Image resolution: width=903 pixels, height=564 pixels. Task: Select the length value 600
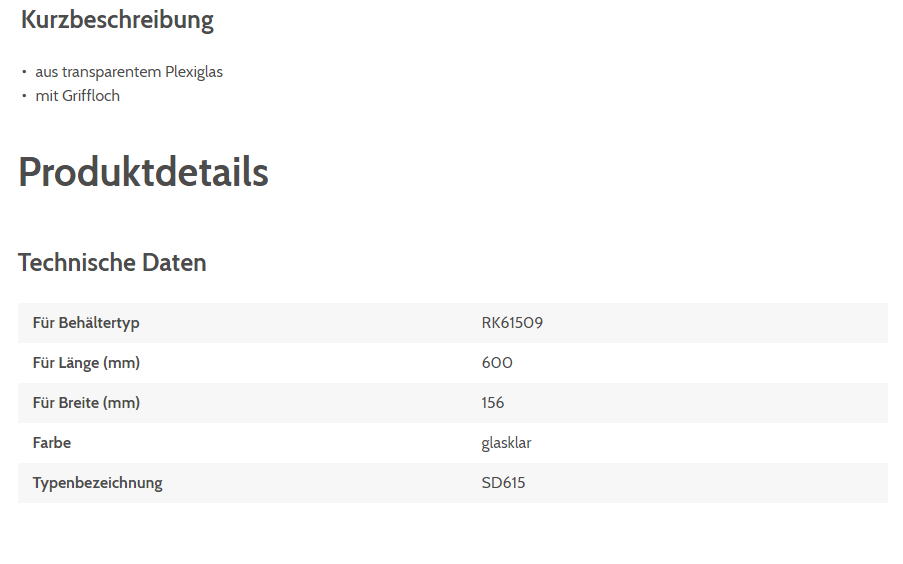pos(497,363)
